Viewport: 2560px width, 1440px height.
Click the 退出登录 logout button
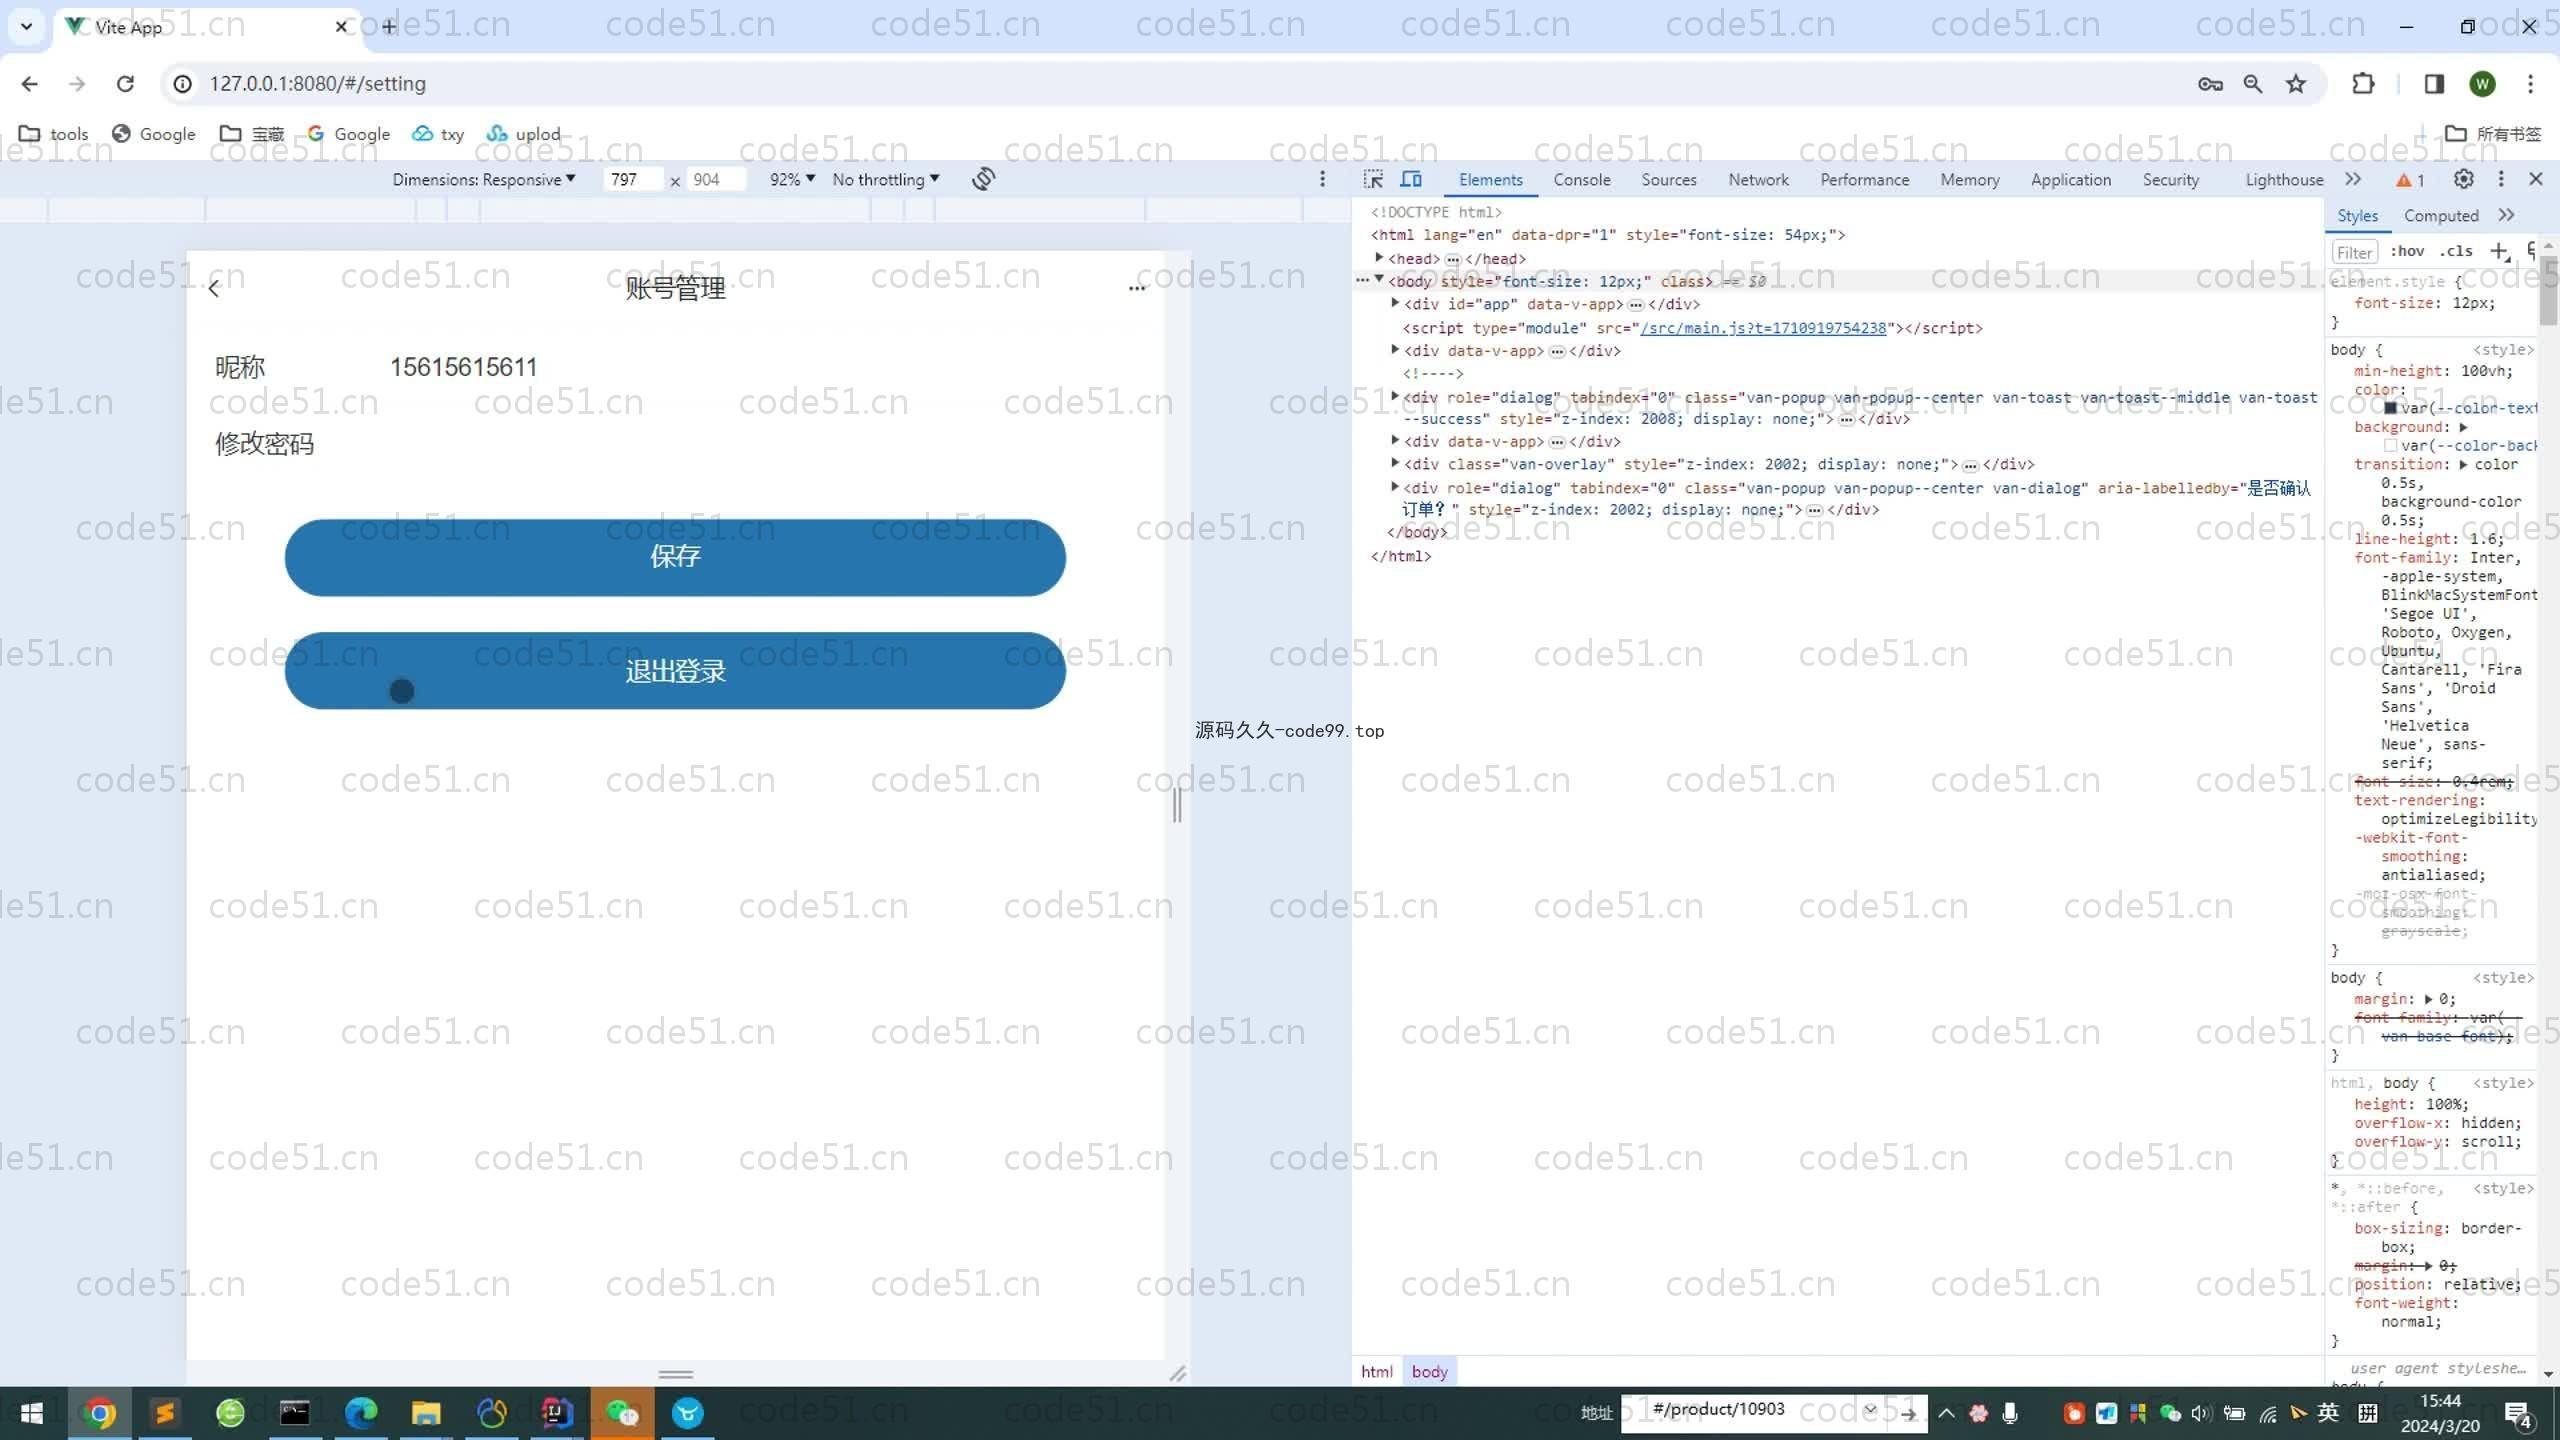click(x=675, y=671)
